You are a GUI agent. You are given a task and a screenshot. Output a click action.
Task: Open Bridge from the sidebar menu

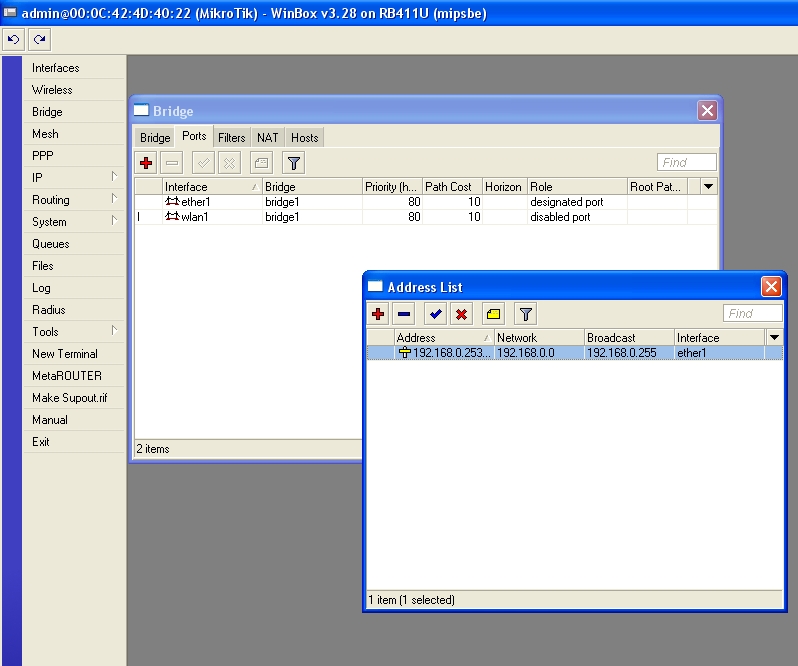(74, 111)
